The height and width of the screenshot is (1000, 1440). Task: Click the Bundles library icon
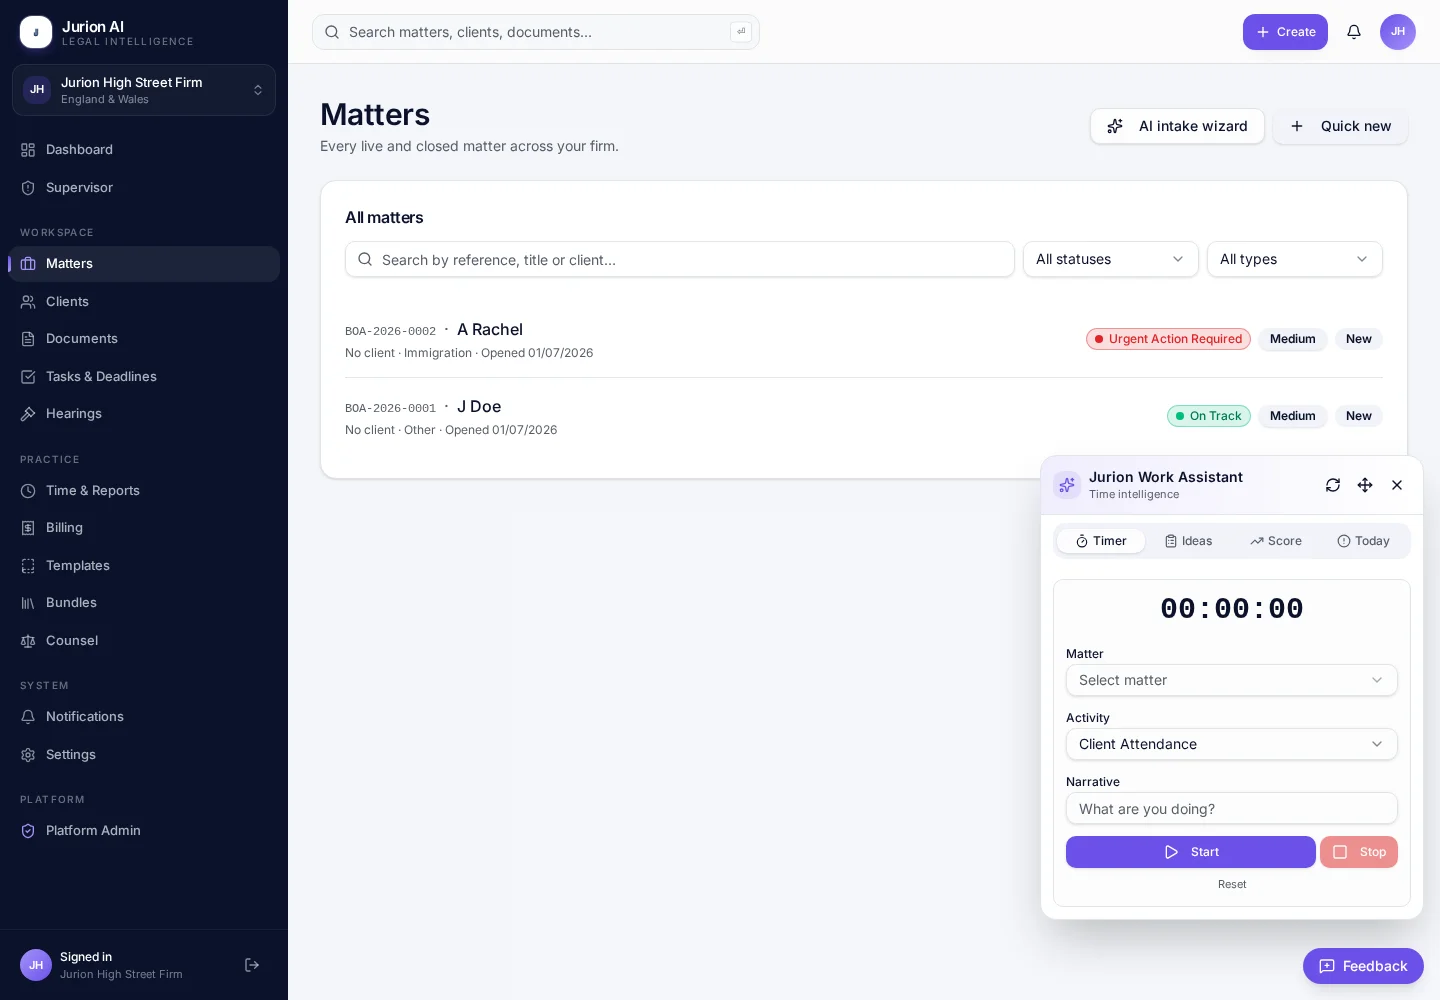[28, 603]
